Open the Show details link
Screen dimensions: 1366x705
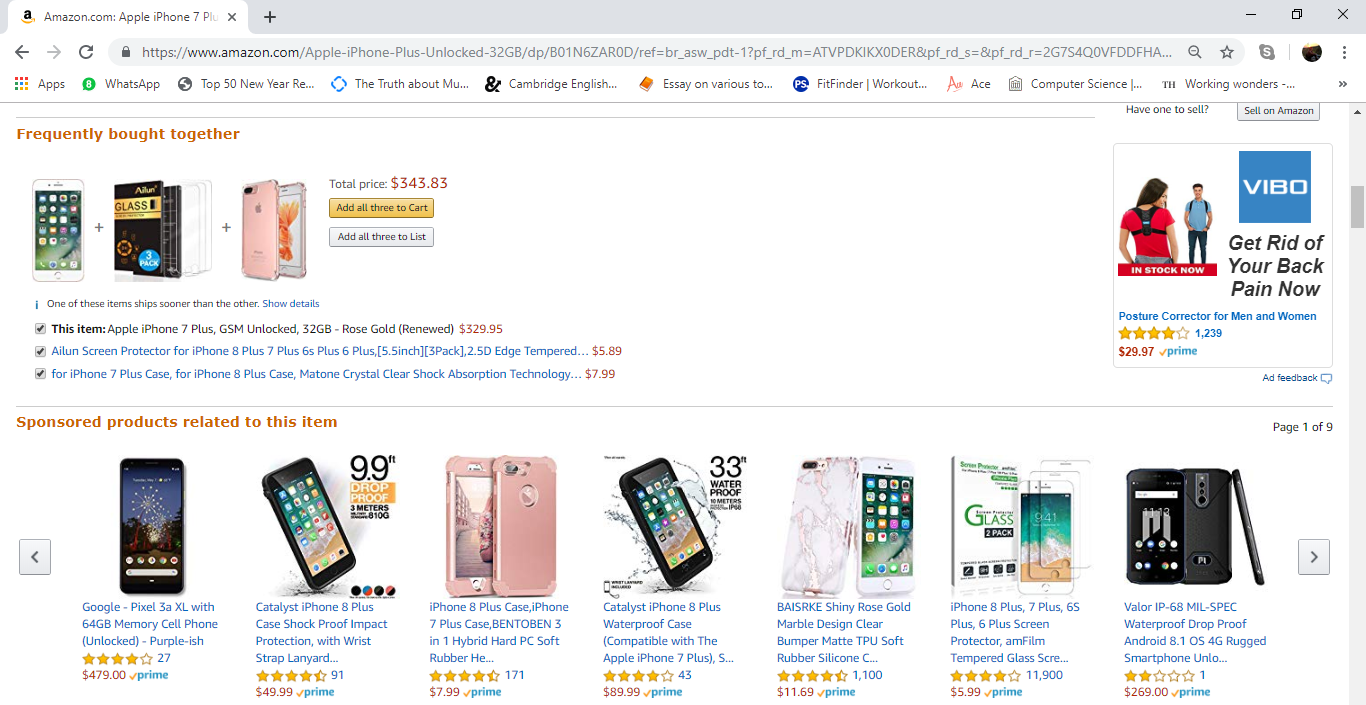pyautogui.click(x=291, y=304)
